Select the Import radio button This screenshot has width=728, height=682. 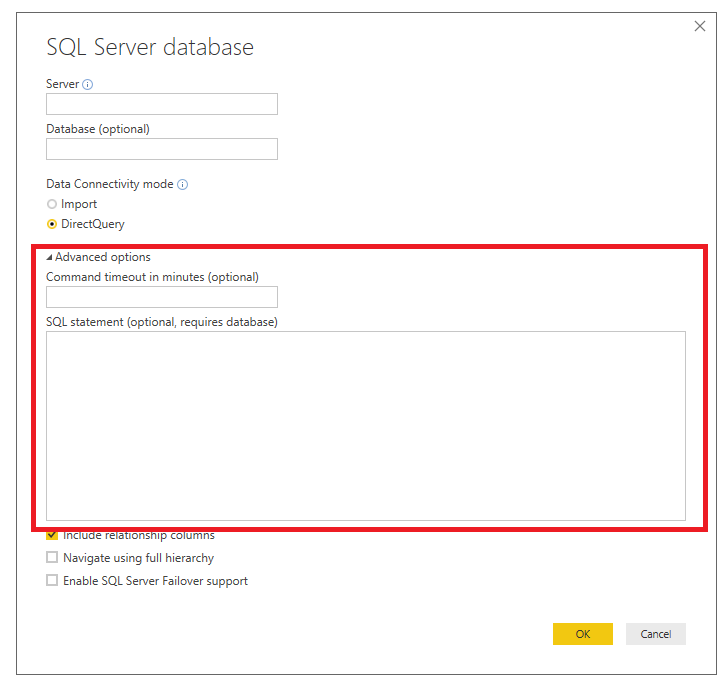(52, 204)
